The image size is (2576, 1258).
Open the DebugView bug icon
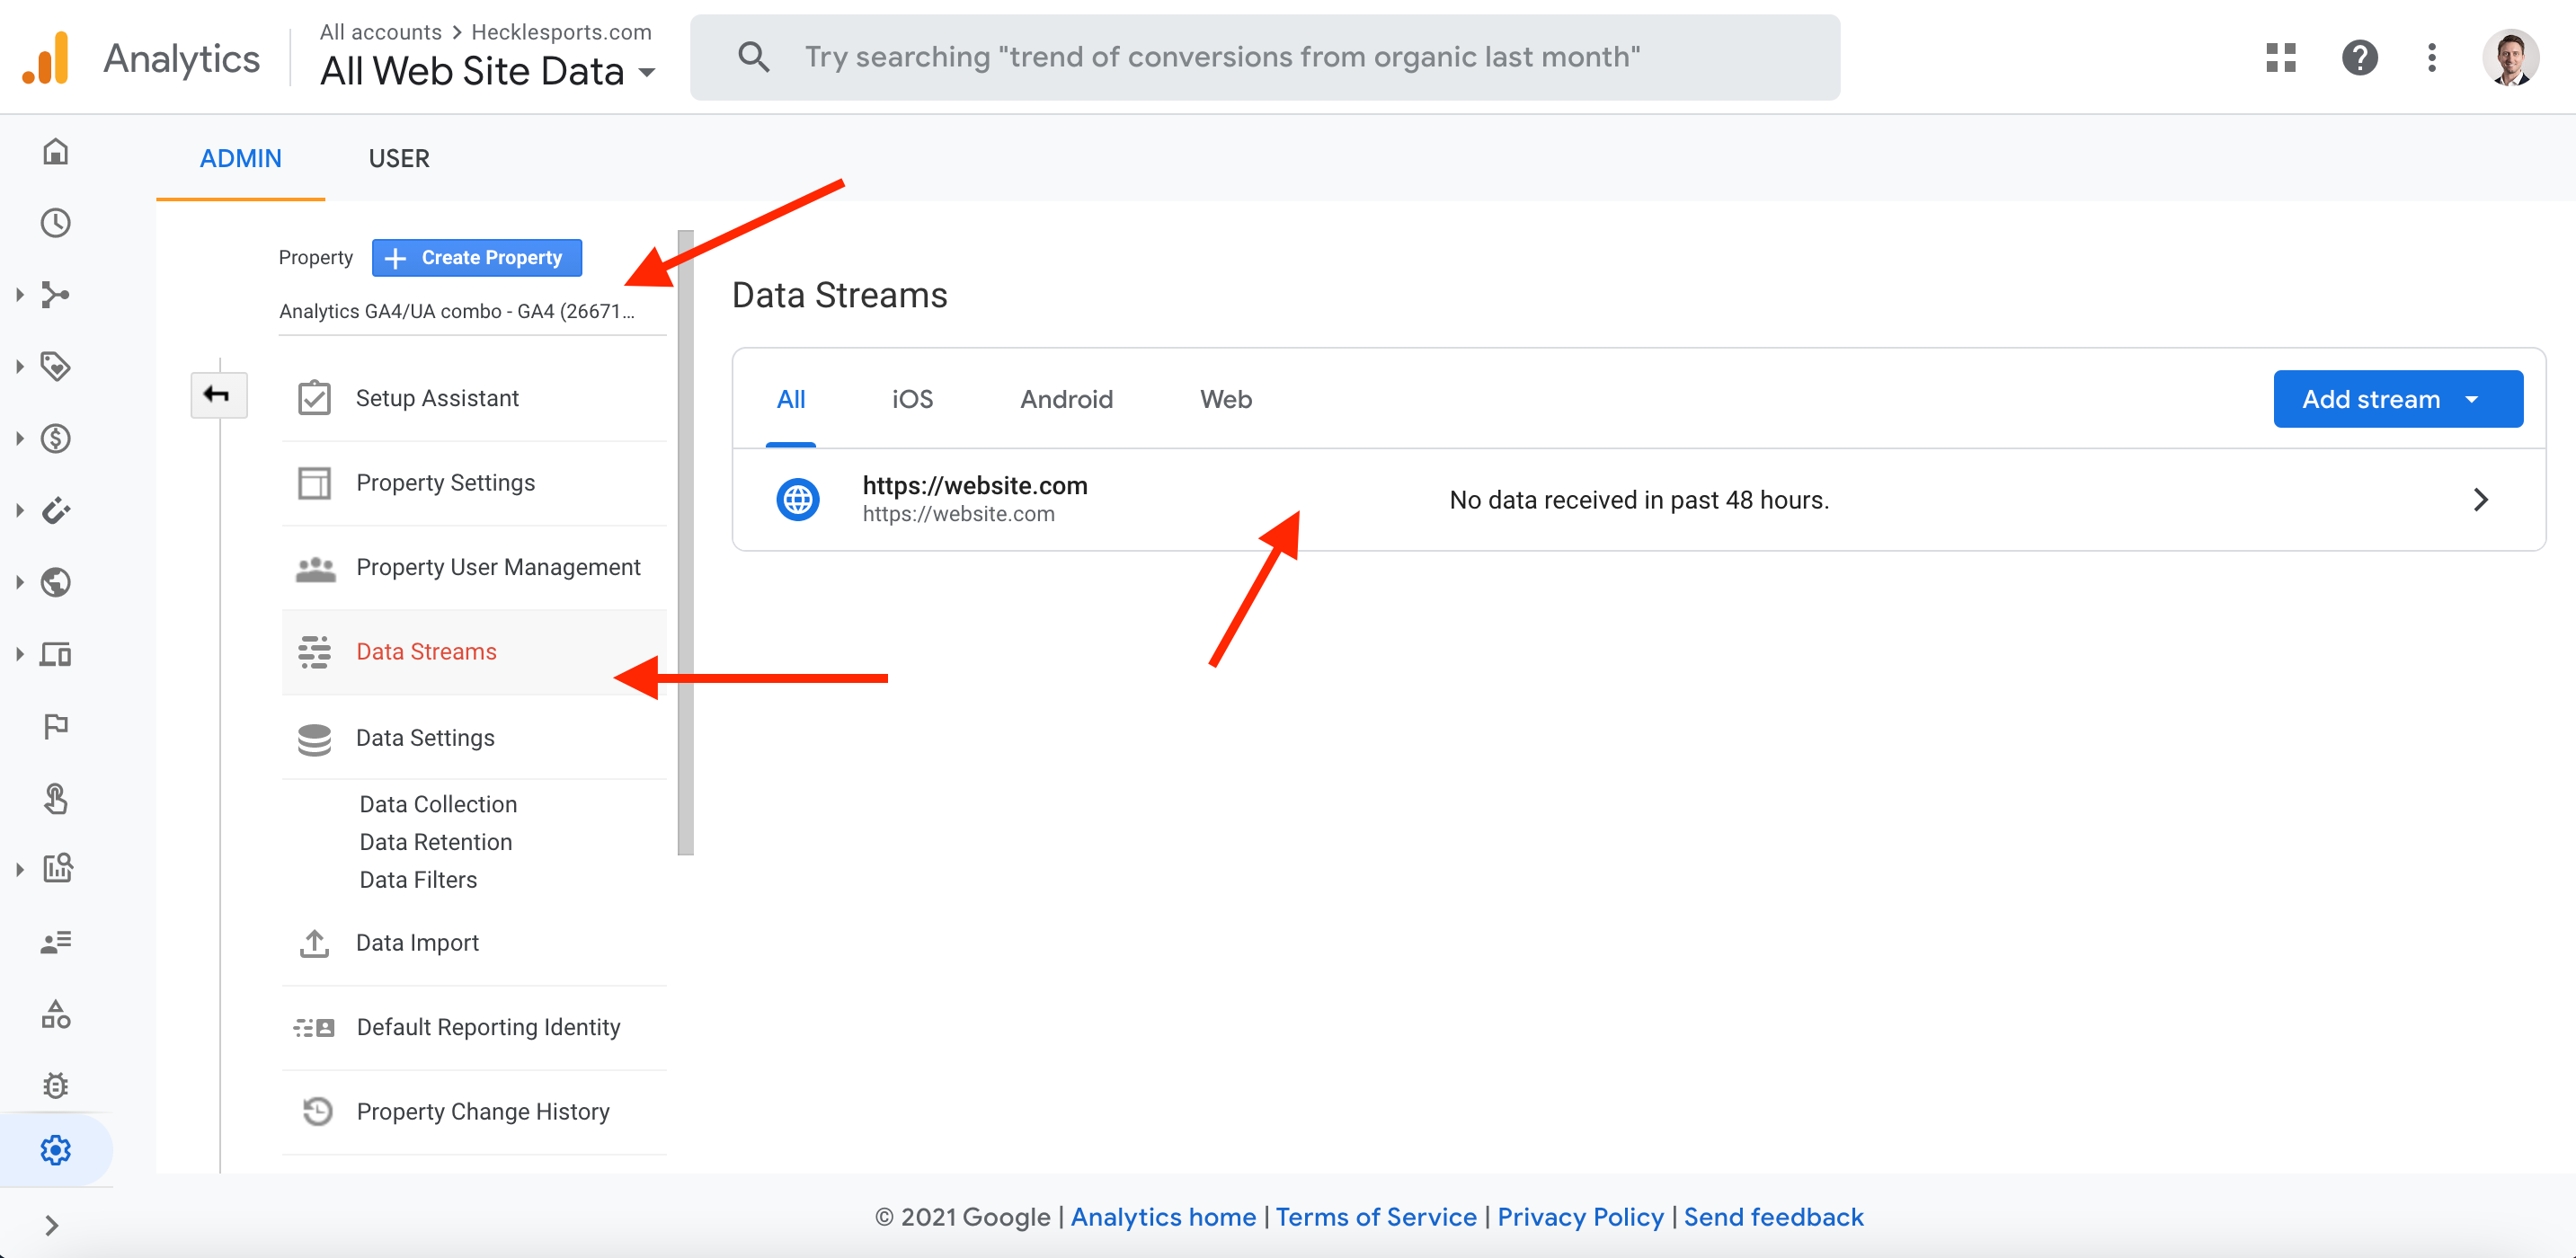point(56,1085)
